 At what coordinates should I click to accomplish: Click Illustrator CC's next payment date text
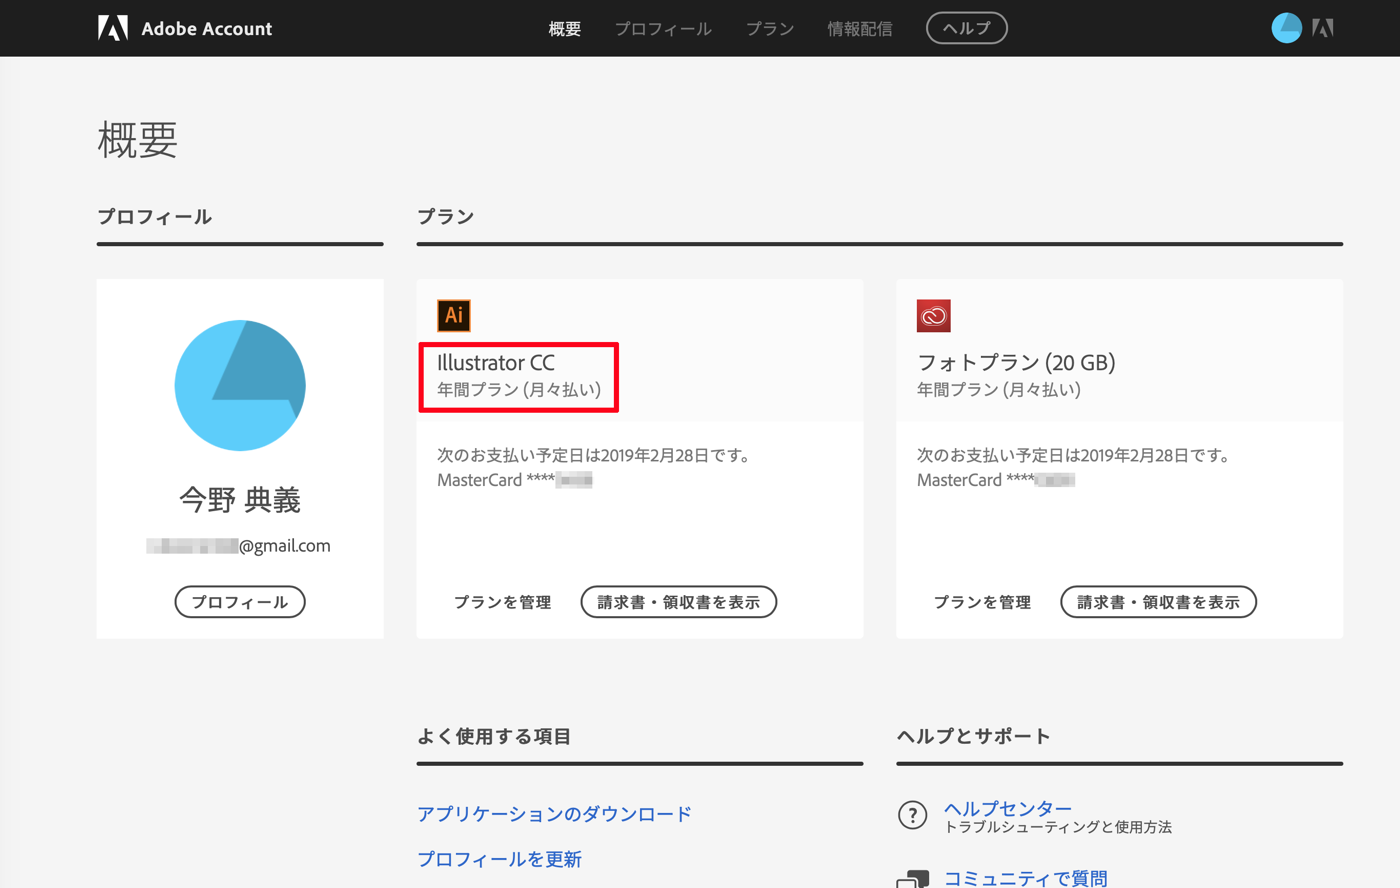tap(594, 455)
